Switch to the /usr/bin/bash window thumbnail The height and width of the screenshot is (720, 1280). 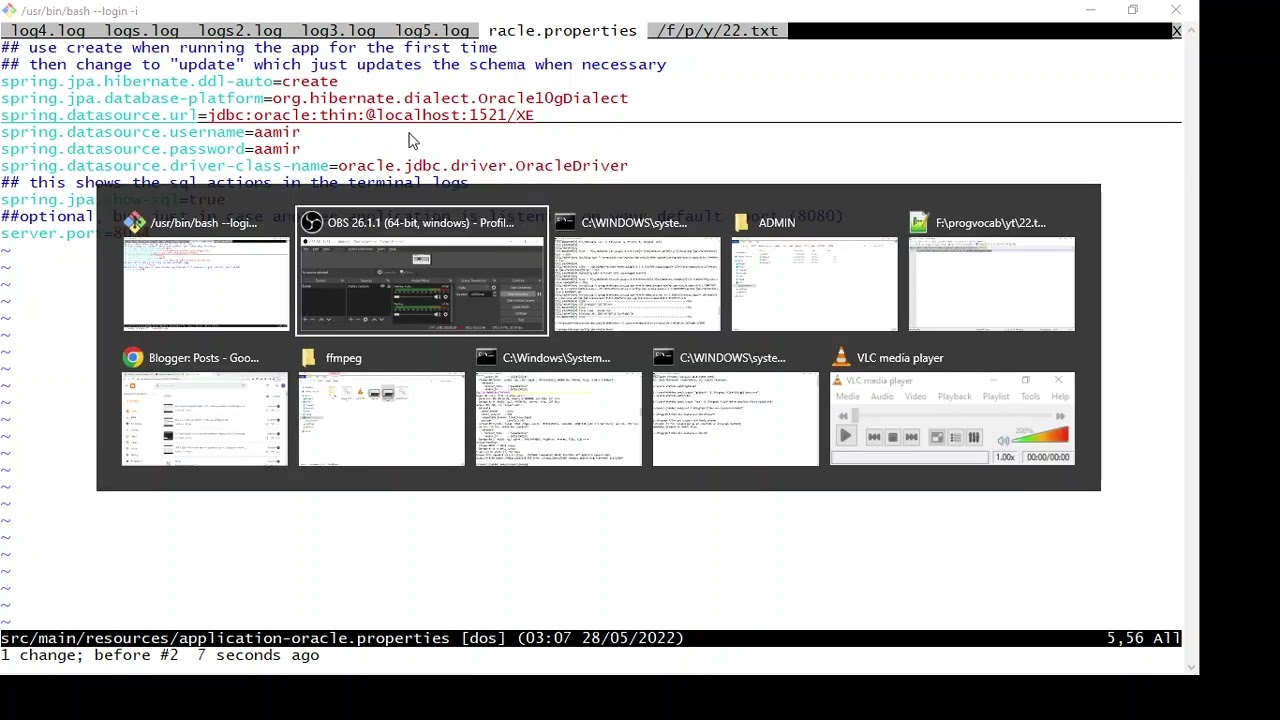pyautogui.click(x=206, y=284)
